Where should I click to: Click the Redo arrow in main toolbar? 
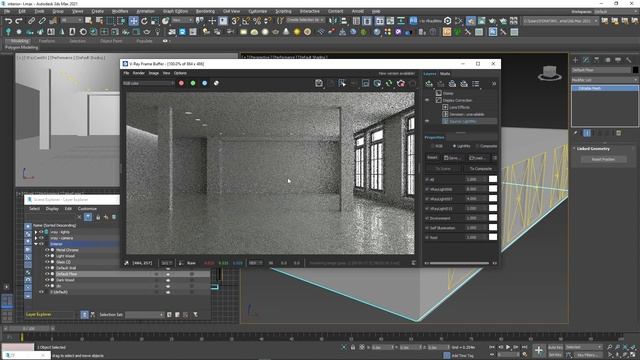click(x=19, y=20)
